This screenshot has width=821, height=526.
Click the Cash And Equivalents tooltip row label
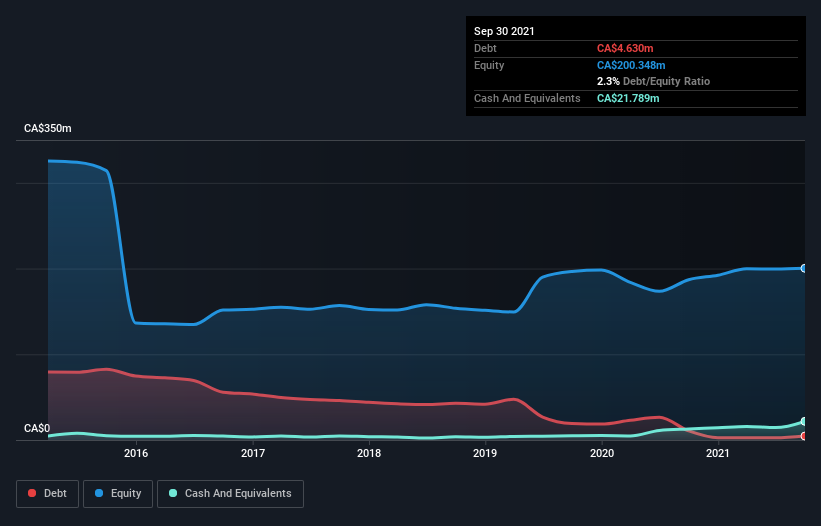click(527, 98)
